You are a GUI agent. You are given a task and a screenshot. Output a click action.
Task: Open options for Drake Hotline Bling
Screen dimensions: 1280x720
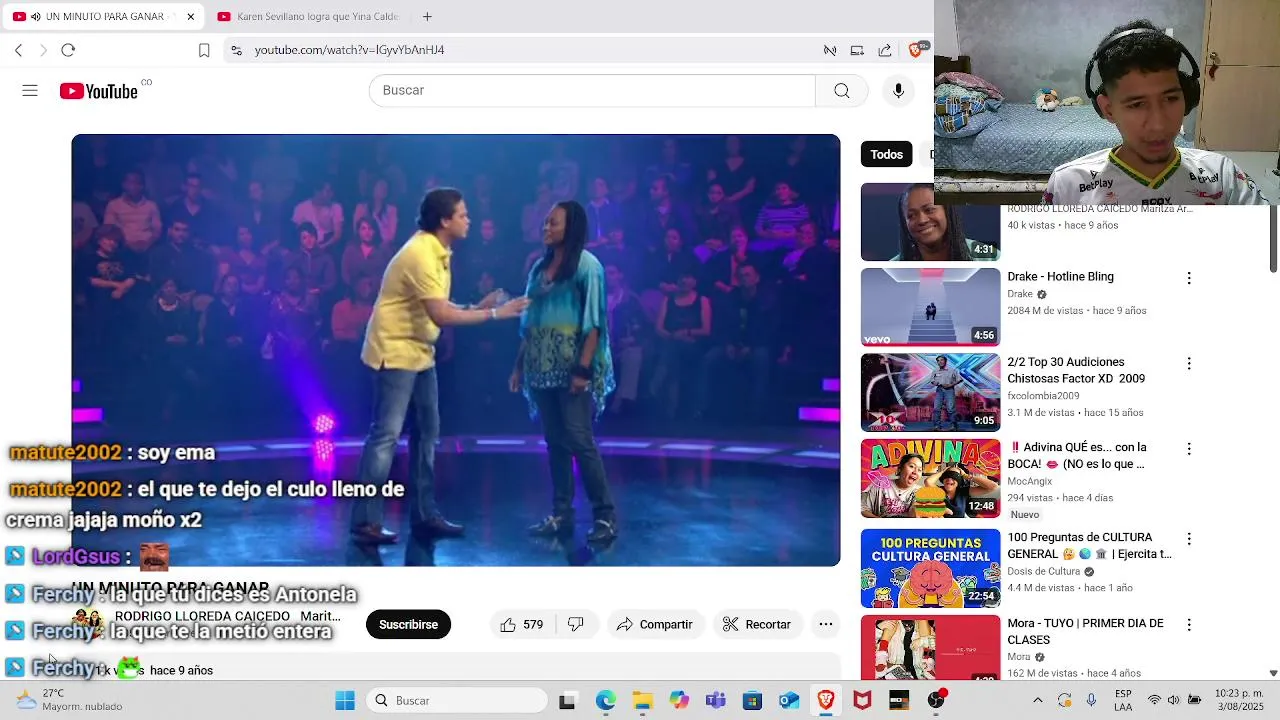tap(1189, 278)
